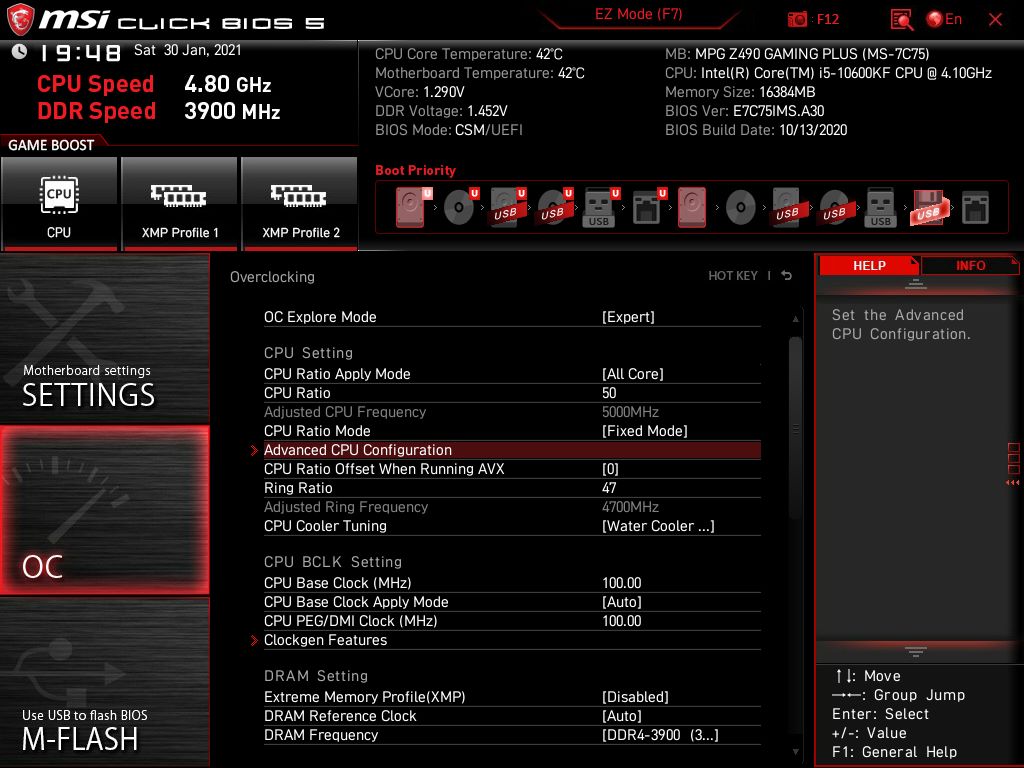The width and height of the screenshot is (1024, 768).
Task: Change Extreme Memory Profile(XMP) [Disabled] setting
Action: point(512,697)
